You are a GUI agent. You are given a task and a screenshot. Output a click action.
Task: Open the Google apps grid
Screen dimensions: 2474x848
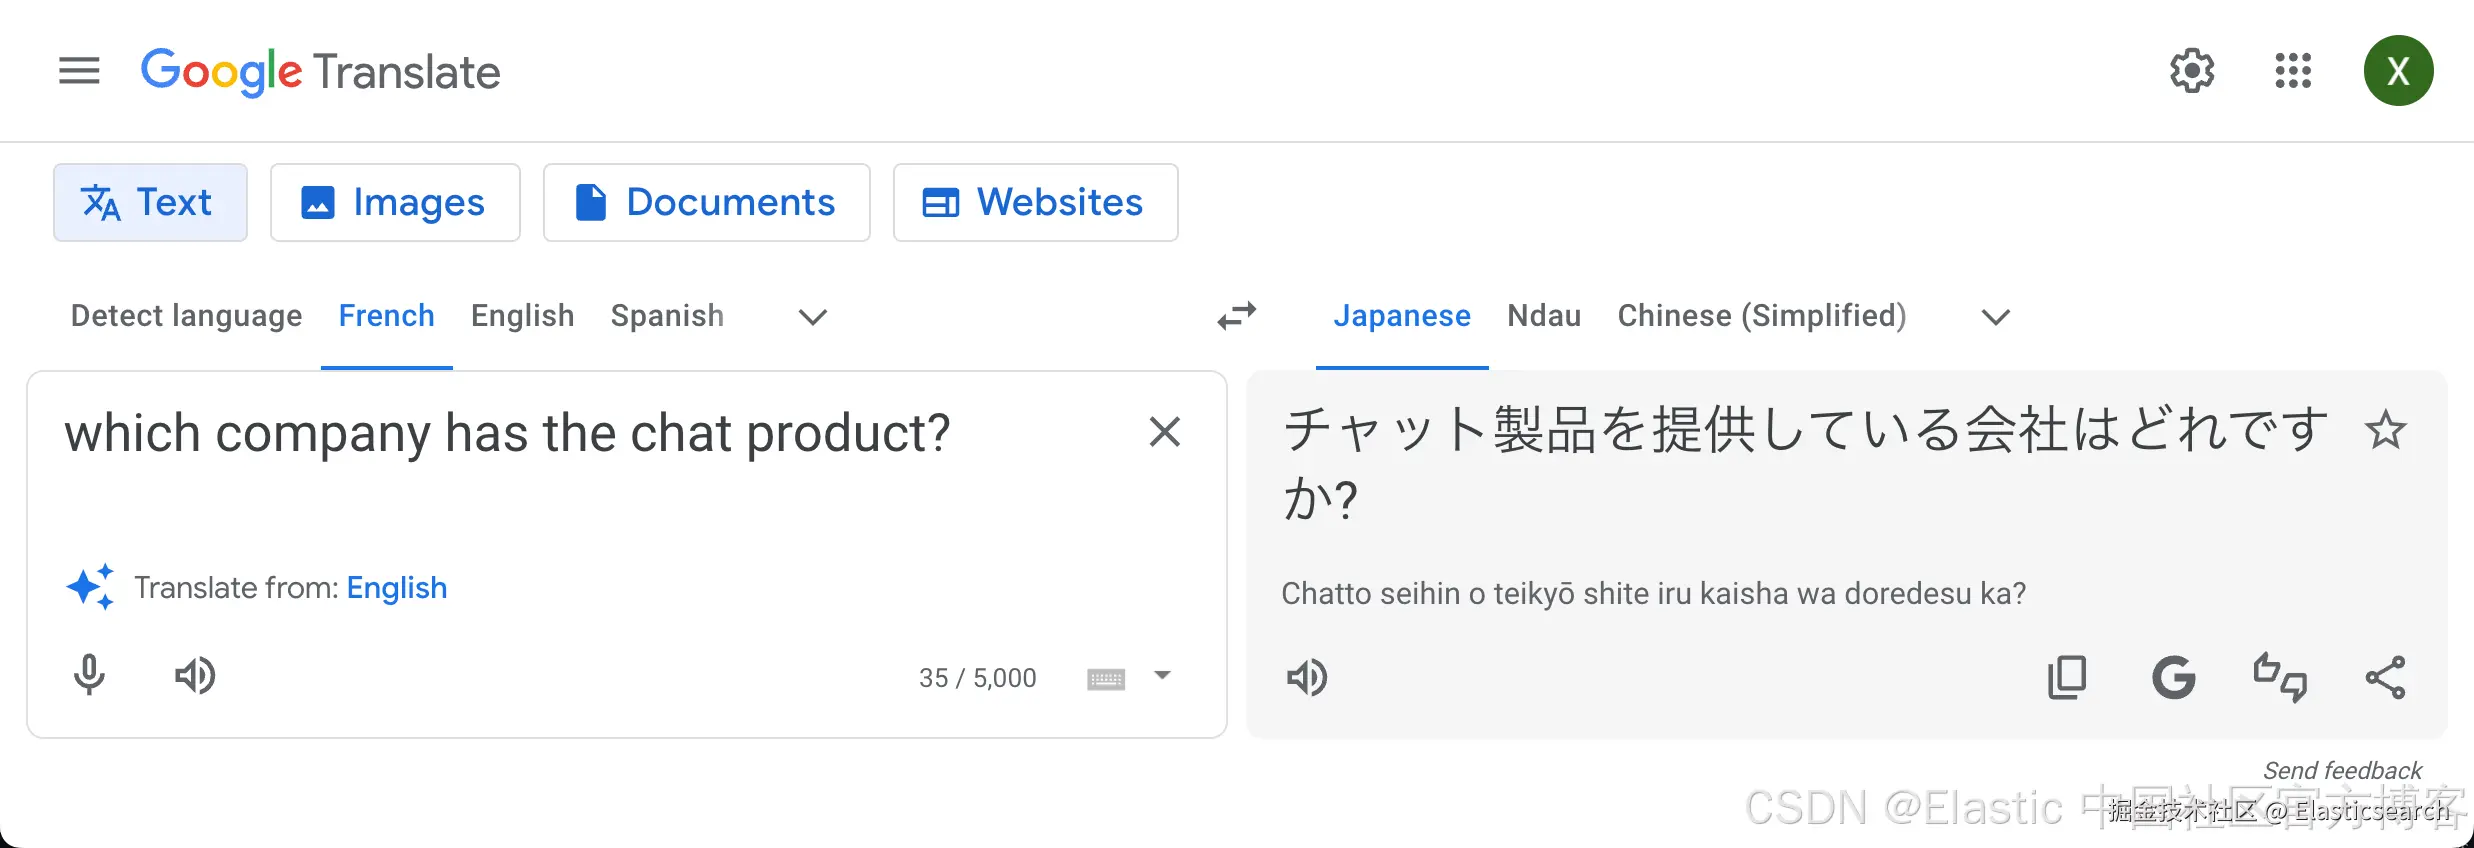click(2293, 71)
